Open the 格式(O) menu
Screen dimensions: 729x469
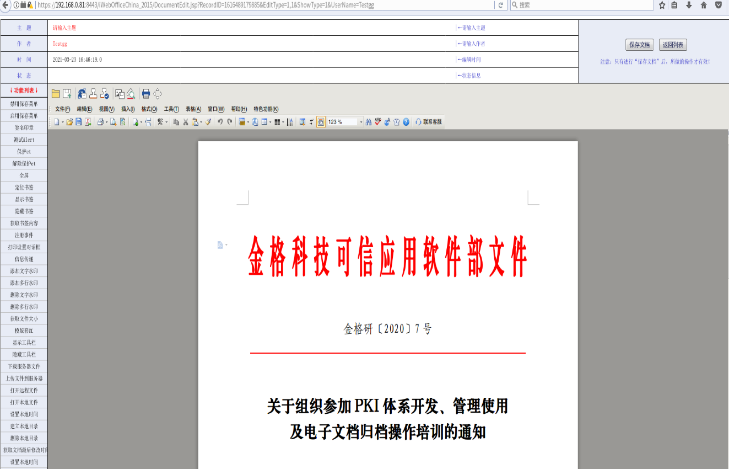pyautogui.click(x=149, y=109)
